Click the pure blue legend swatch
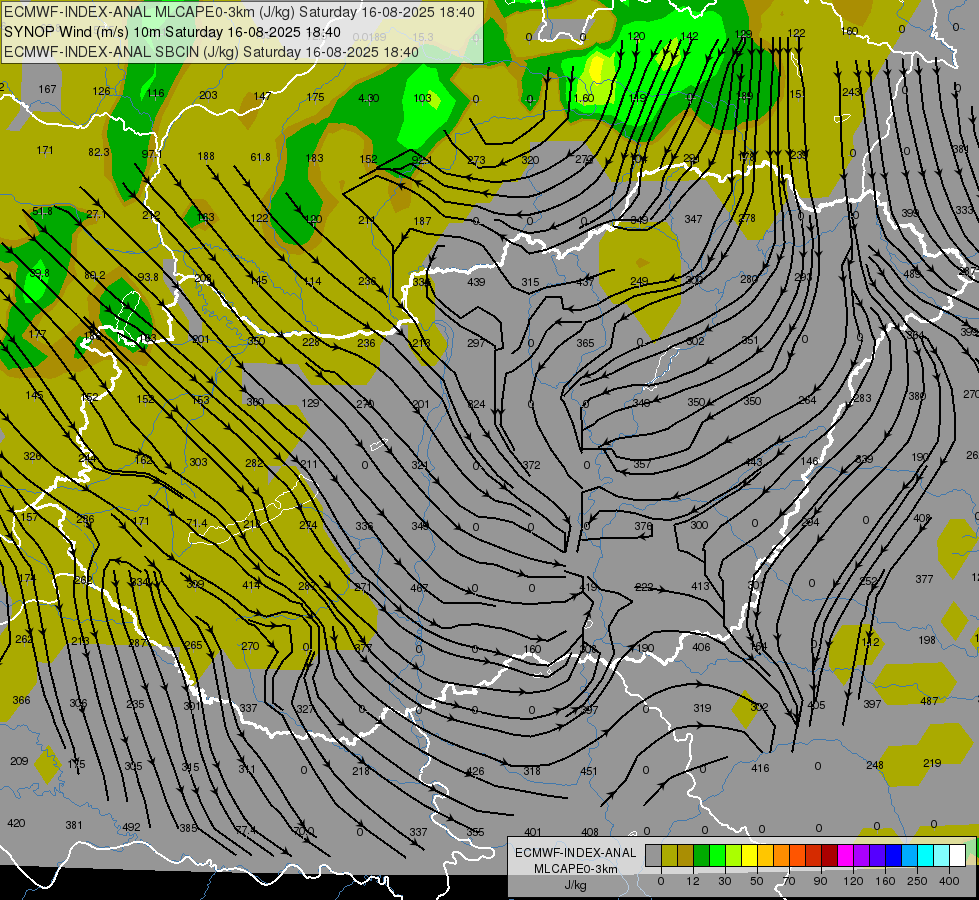The width and height of the screenshot is (979, 900). point(894,856)
